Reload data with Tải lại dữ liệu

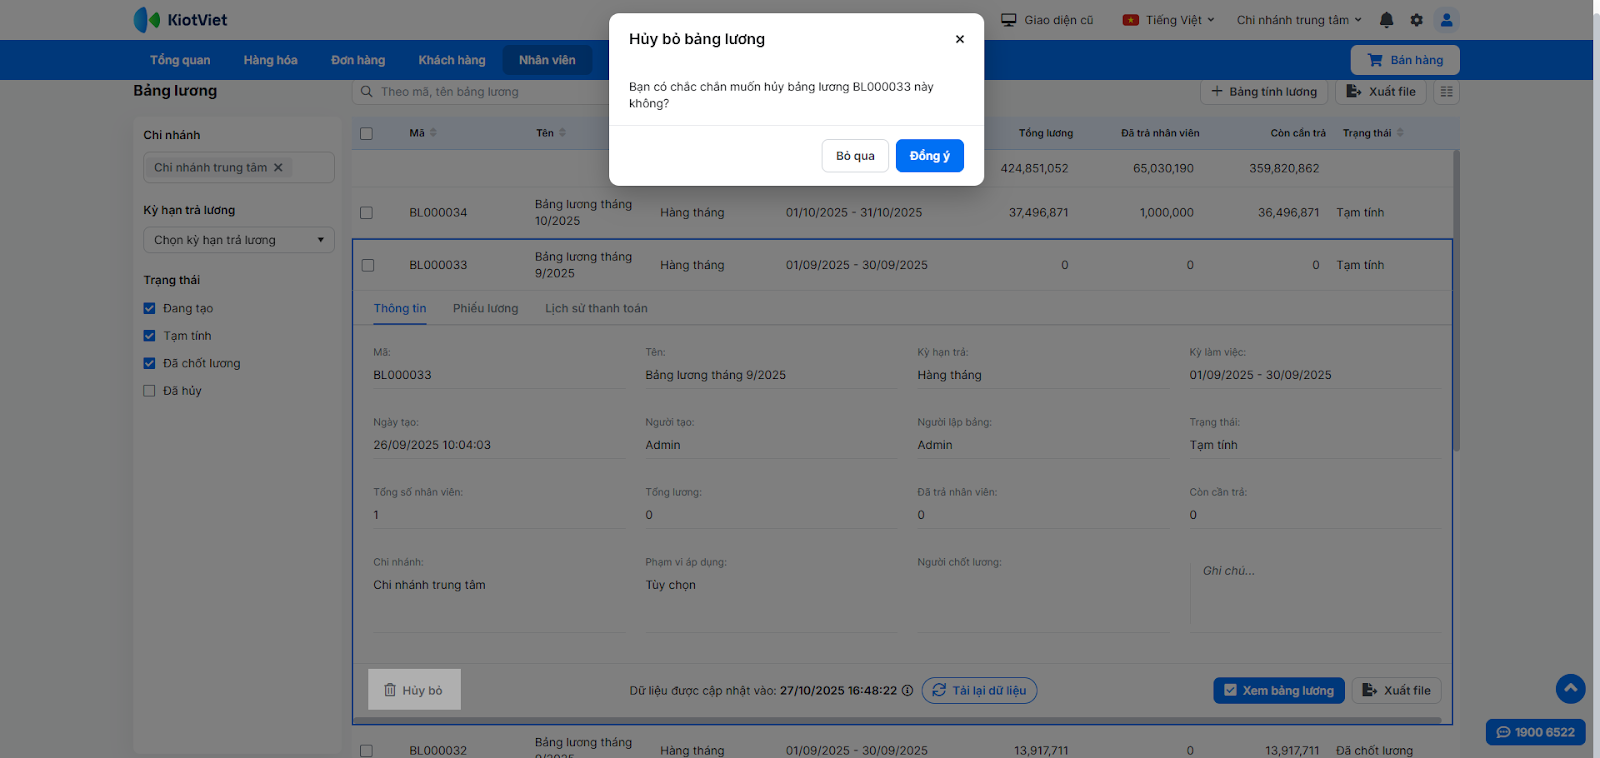click(x=979, y=690)
